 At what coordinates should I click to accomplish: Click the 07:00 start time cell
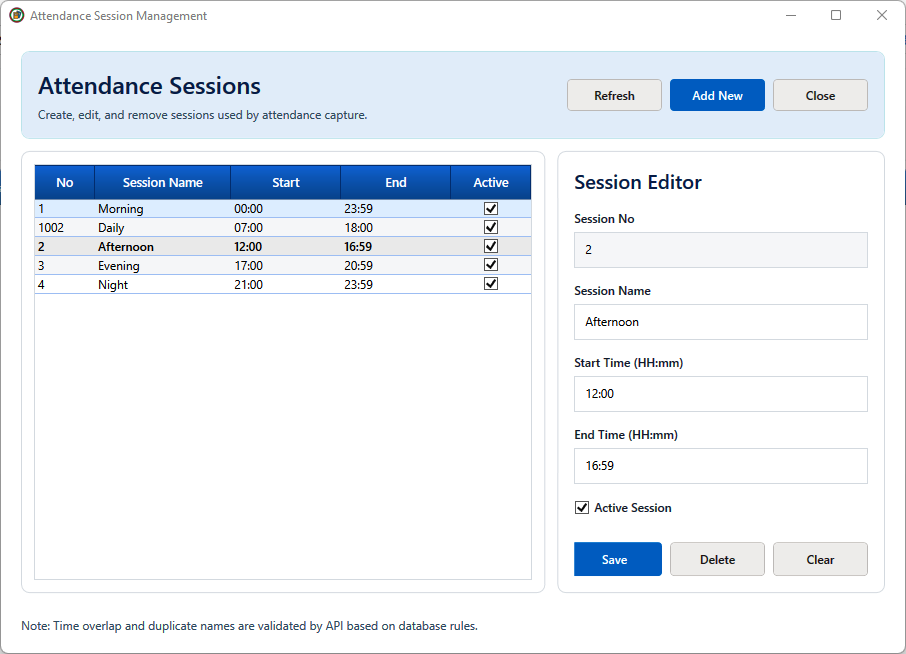(x=285, y=228)
